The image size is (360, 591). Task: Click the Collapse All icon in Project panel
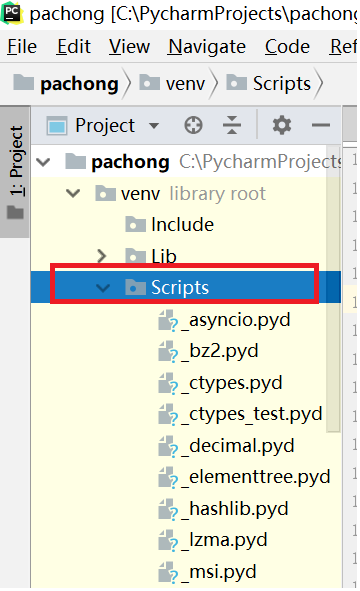point(232,125)
